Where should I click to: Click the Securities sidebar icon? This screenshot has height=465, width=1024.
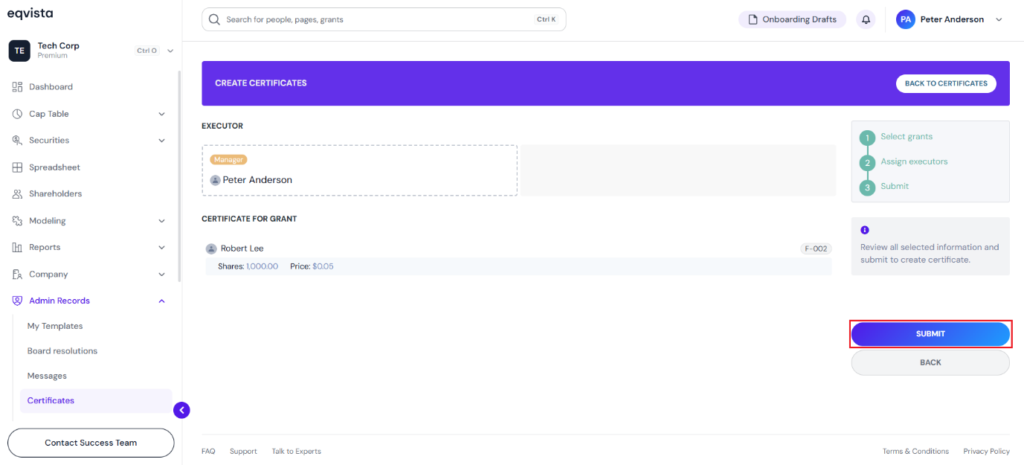pyautogui.click(x=18, y=140)
